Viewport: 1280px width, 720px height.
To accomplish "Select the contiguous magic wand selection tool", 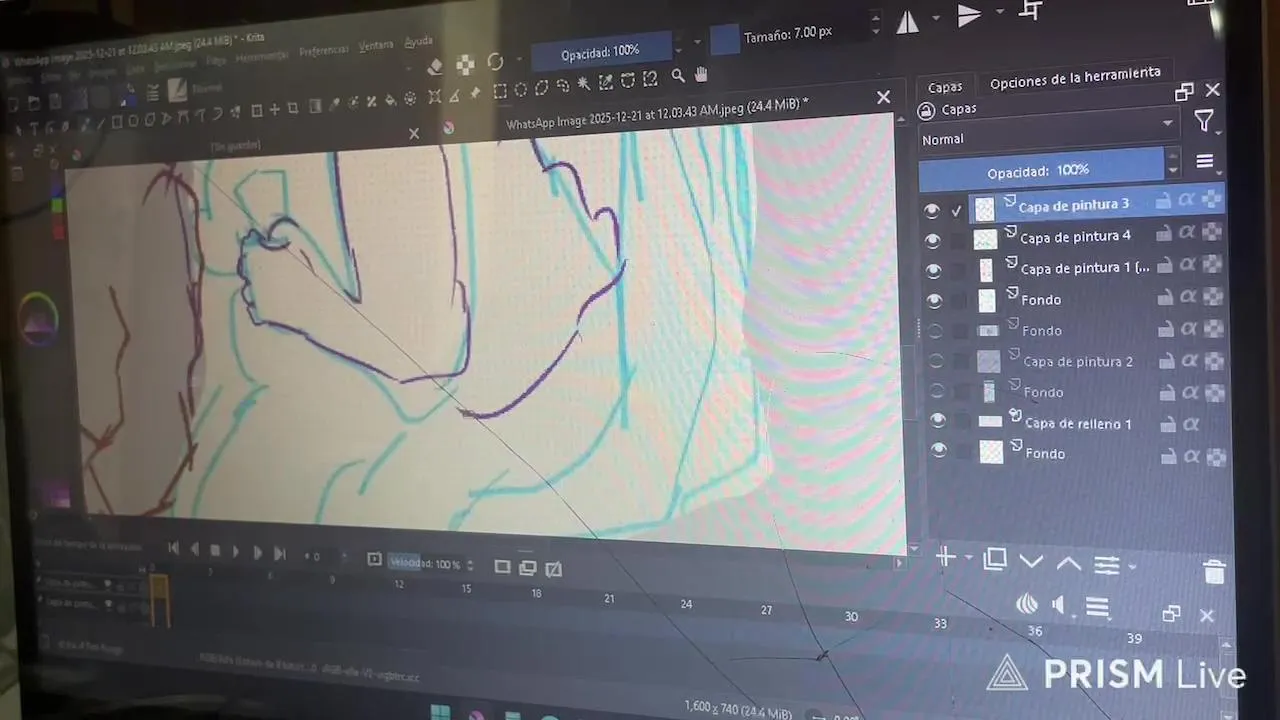I will (x=584, y=85).
